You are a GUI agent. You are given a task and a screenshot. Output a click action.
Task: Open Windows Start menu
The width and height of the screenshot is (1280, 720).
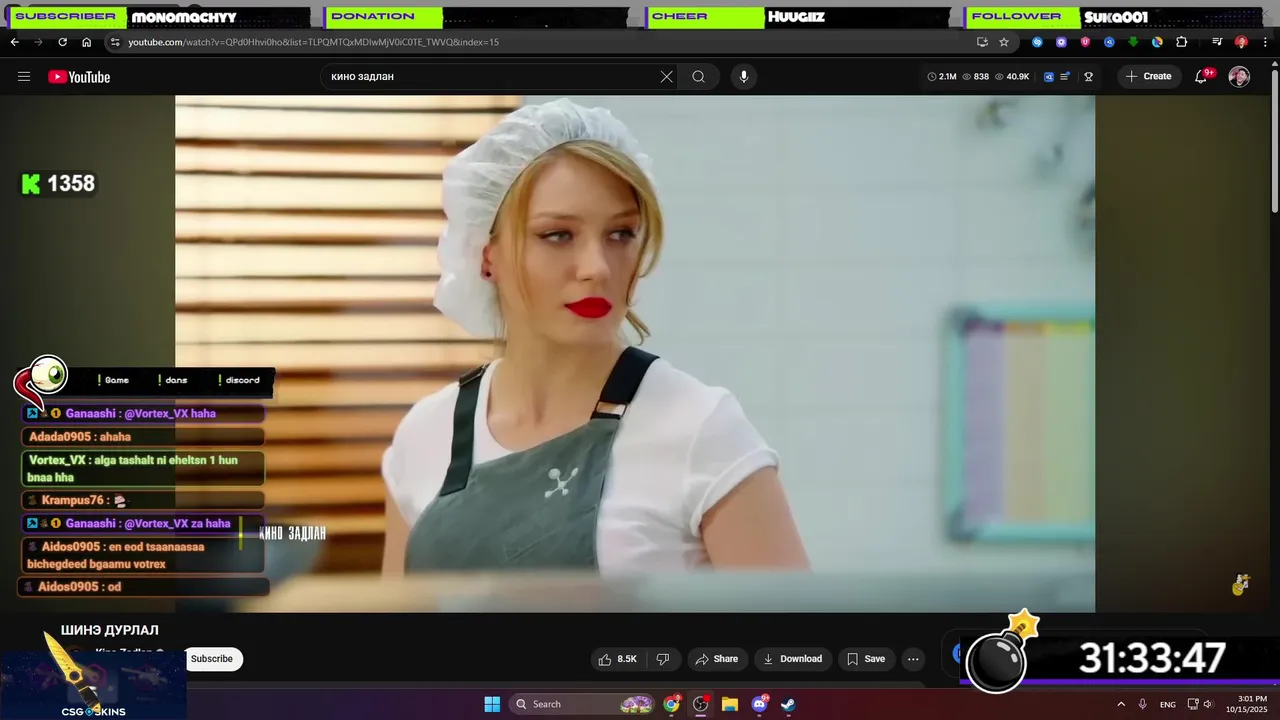(492, 704)
